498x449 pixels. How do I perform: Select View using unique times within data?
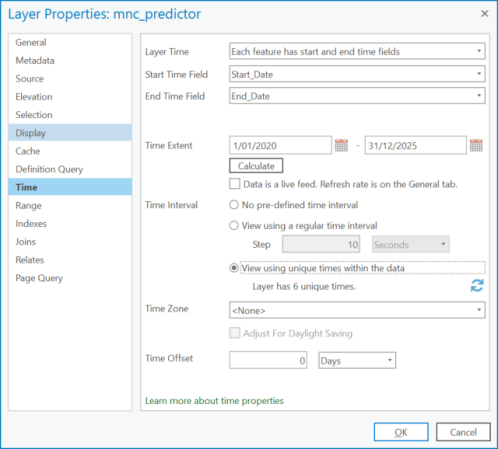[x=234, y=268]
